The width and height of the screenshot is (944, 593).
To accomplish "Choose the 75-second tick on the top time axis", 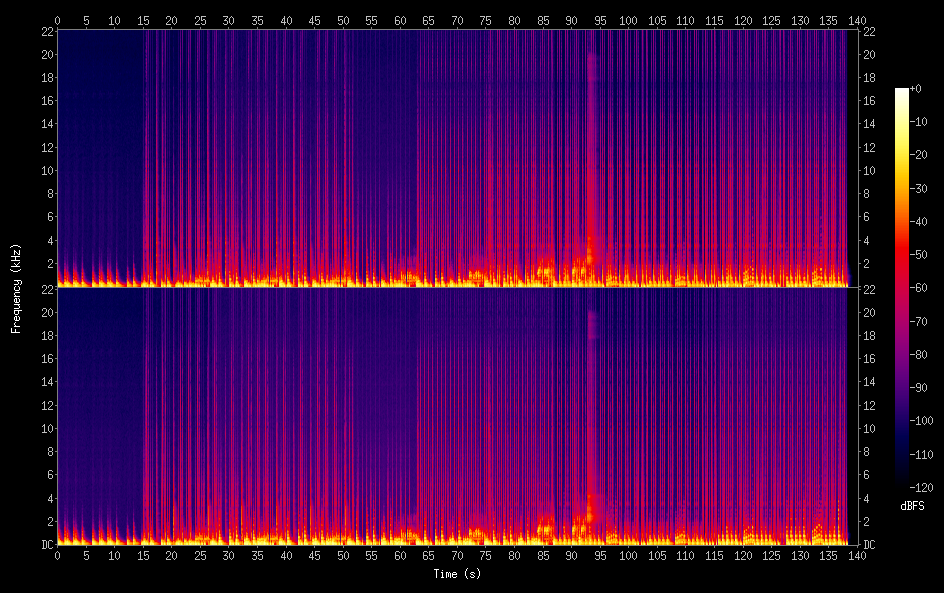I will pyautogui.click(x=486, y=20).
